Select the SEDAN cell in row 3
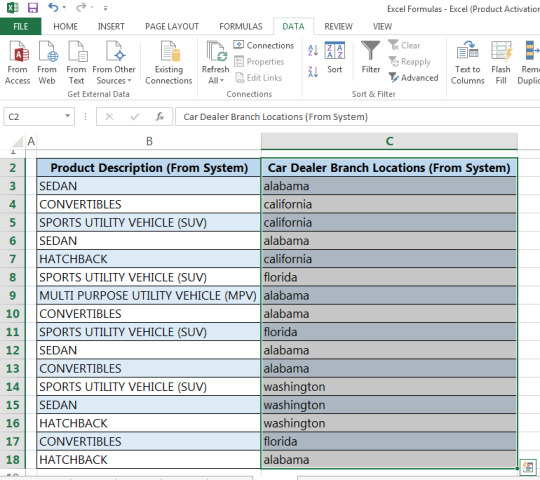 click(149, 186)
